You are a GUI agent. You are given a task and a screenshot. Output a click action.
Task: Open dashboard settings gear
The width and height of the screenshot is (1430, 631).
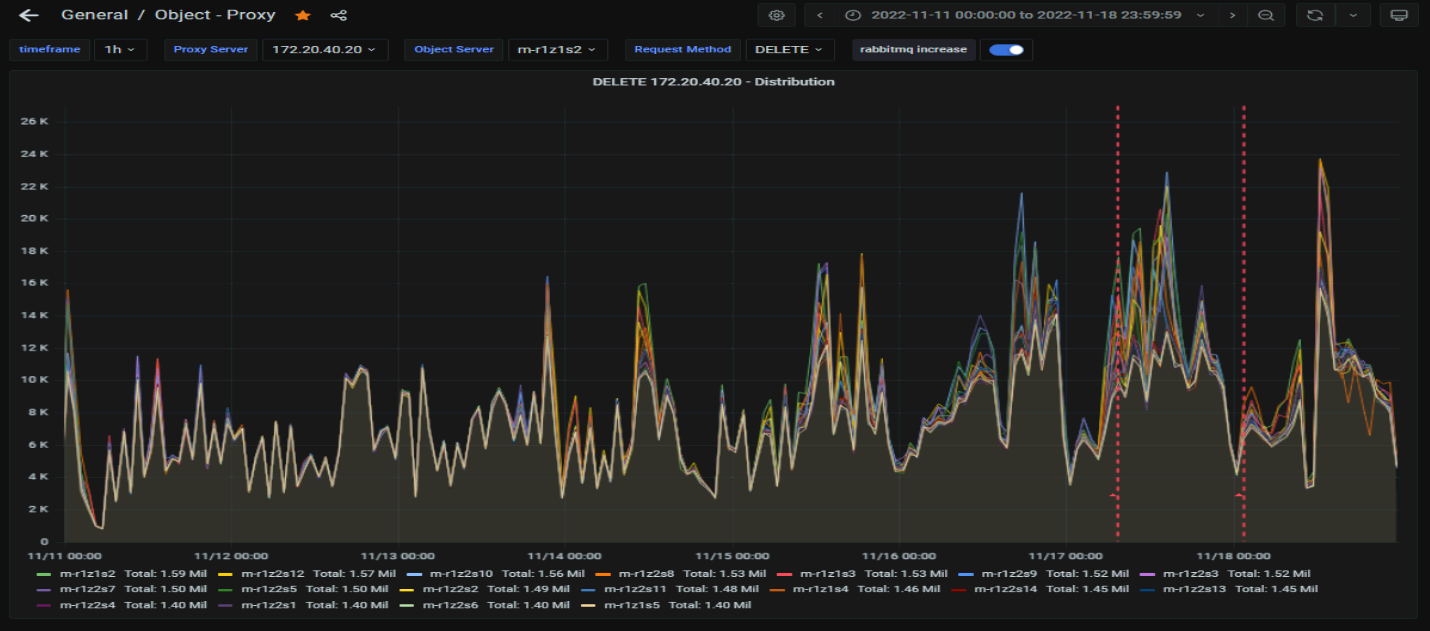(776, 15)
